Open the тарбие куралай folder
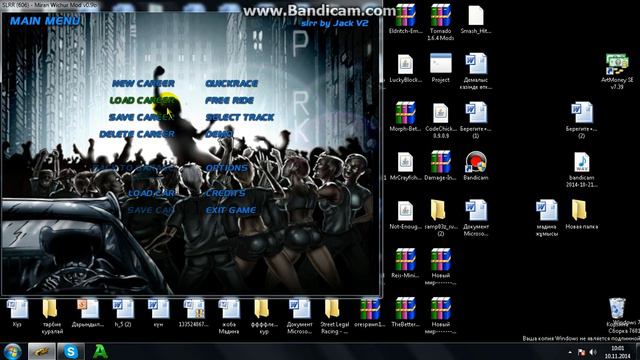 point(50,309)
